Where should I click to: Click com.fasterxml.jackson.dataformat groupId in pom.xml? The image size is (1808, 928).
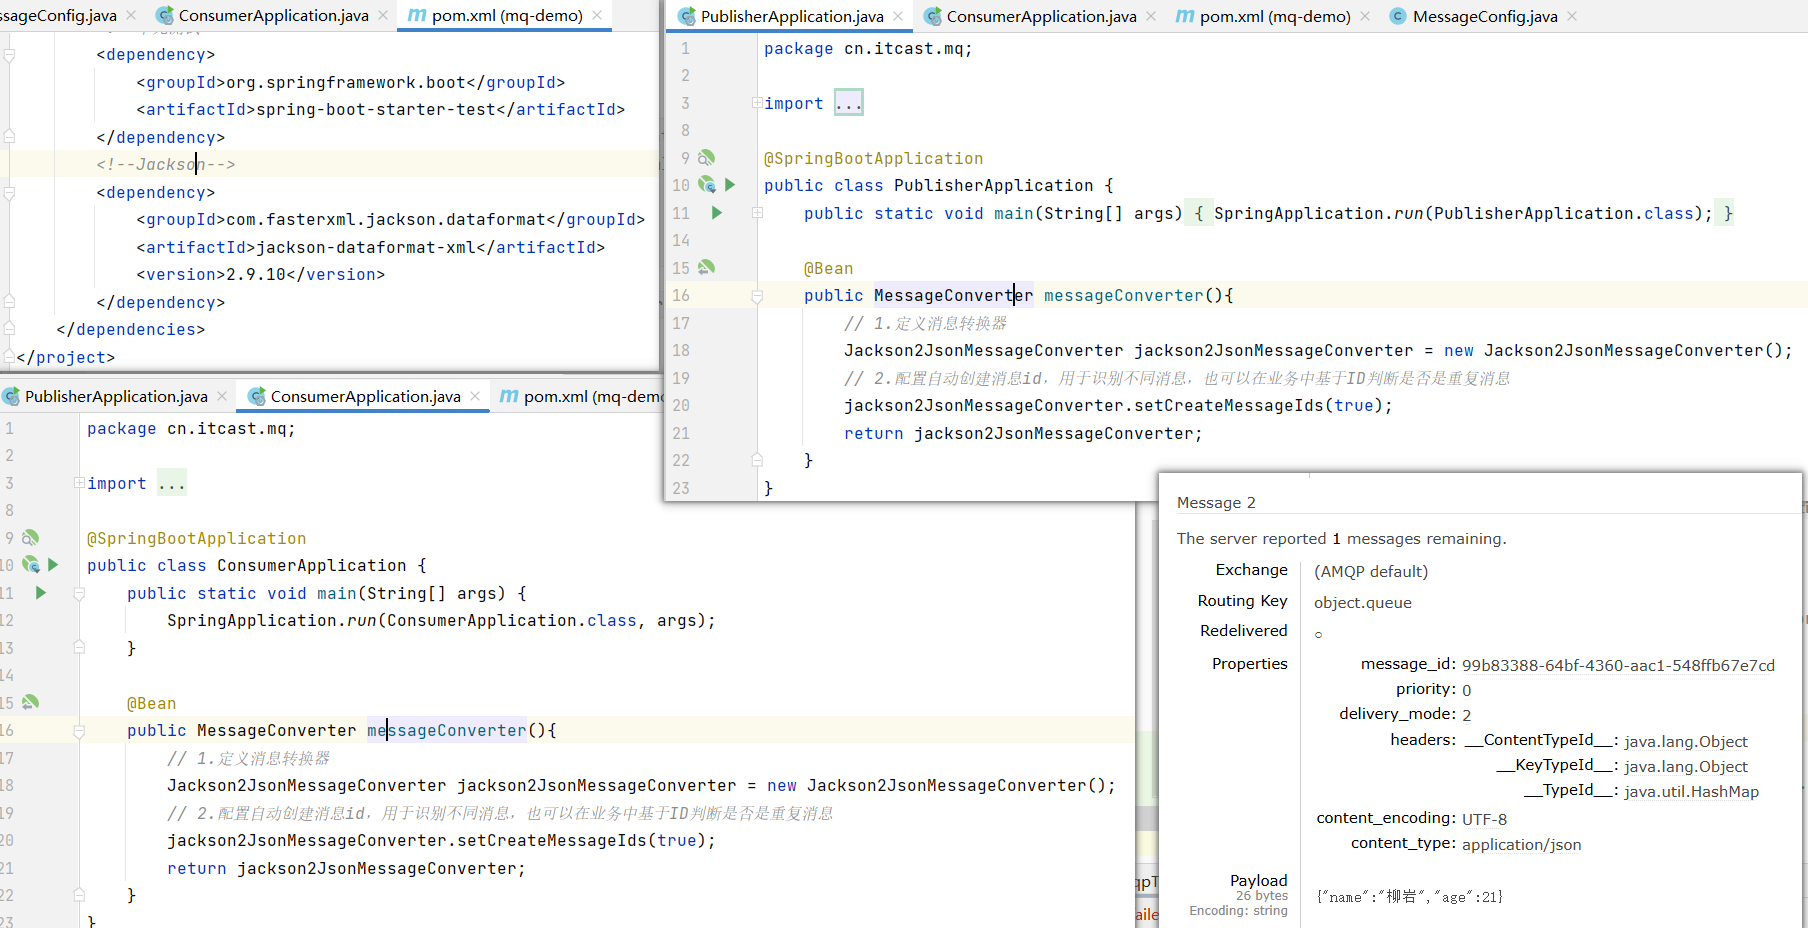click(x=386, y=220)
